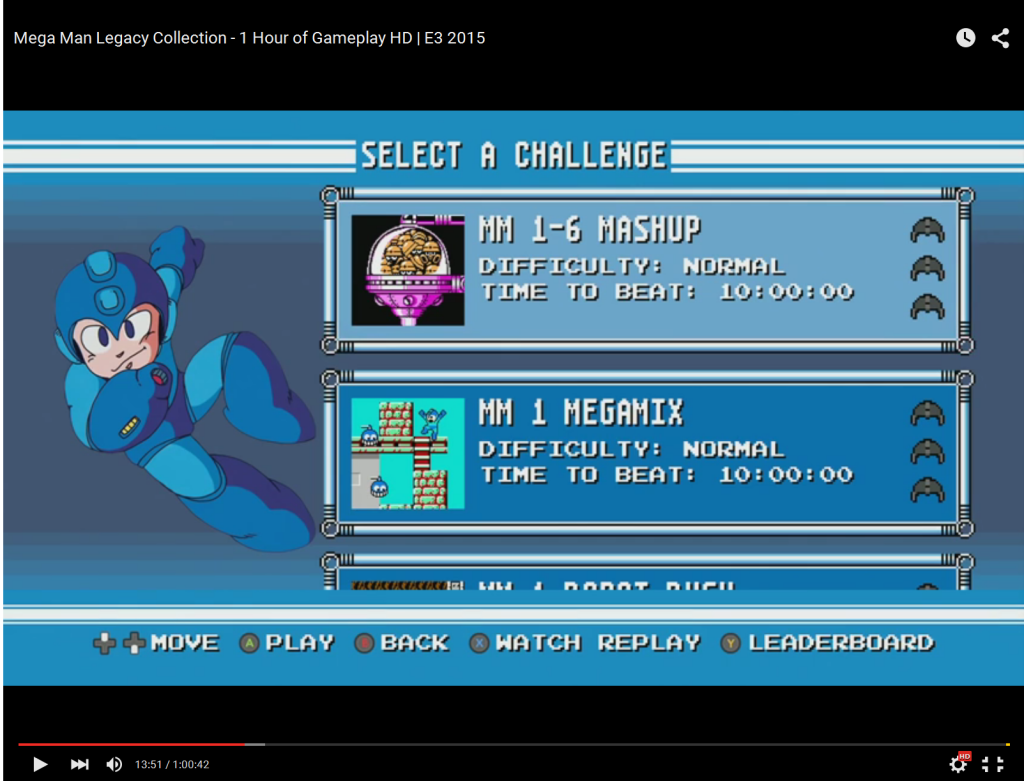Click the Y button icon beside LEADERBOARD
The width and height of the screenshot is (1024, 781).
click(x=731, y=644)
